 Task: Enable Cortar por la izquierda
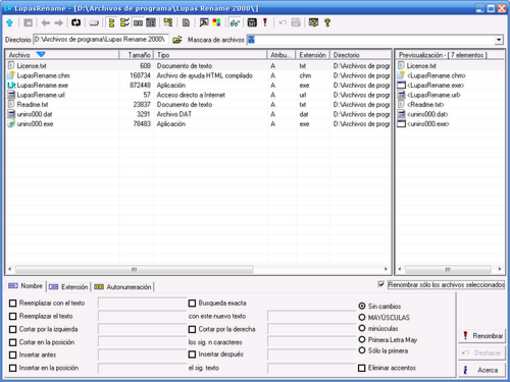13,329
